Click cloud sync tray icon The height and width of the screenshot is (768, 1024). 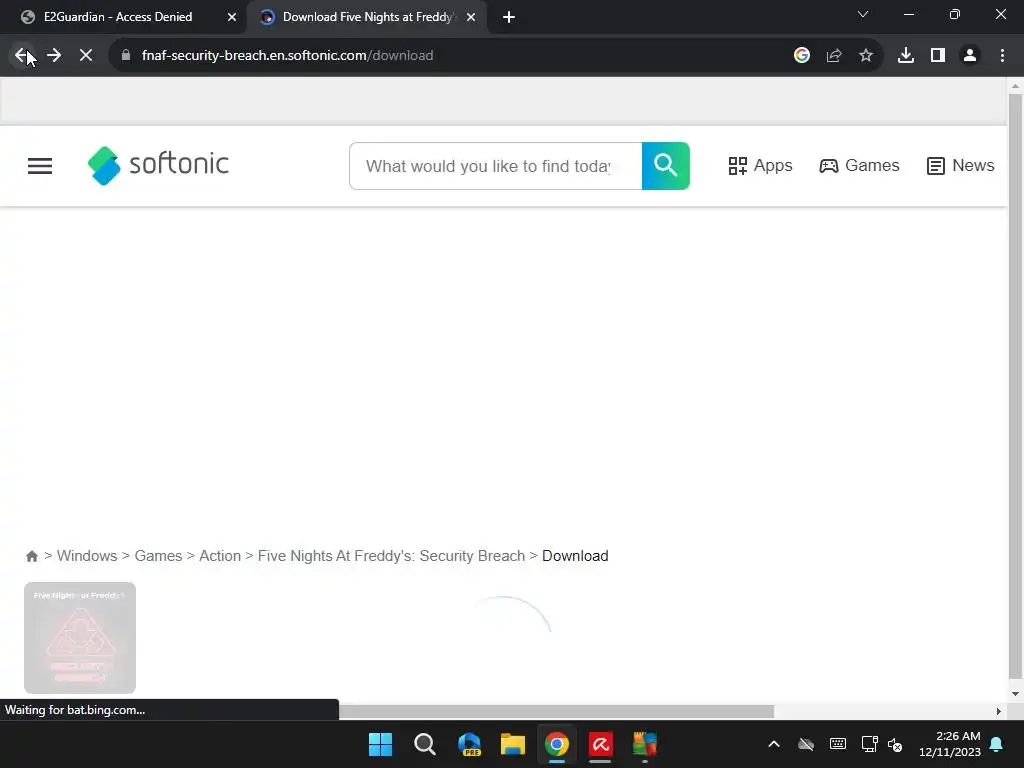806,744
